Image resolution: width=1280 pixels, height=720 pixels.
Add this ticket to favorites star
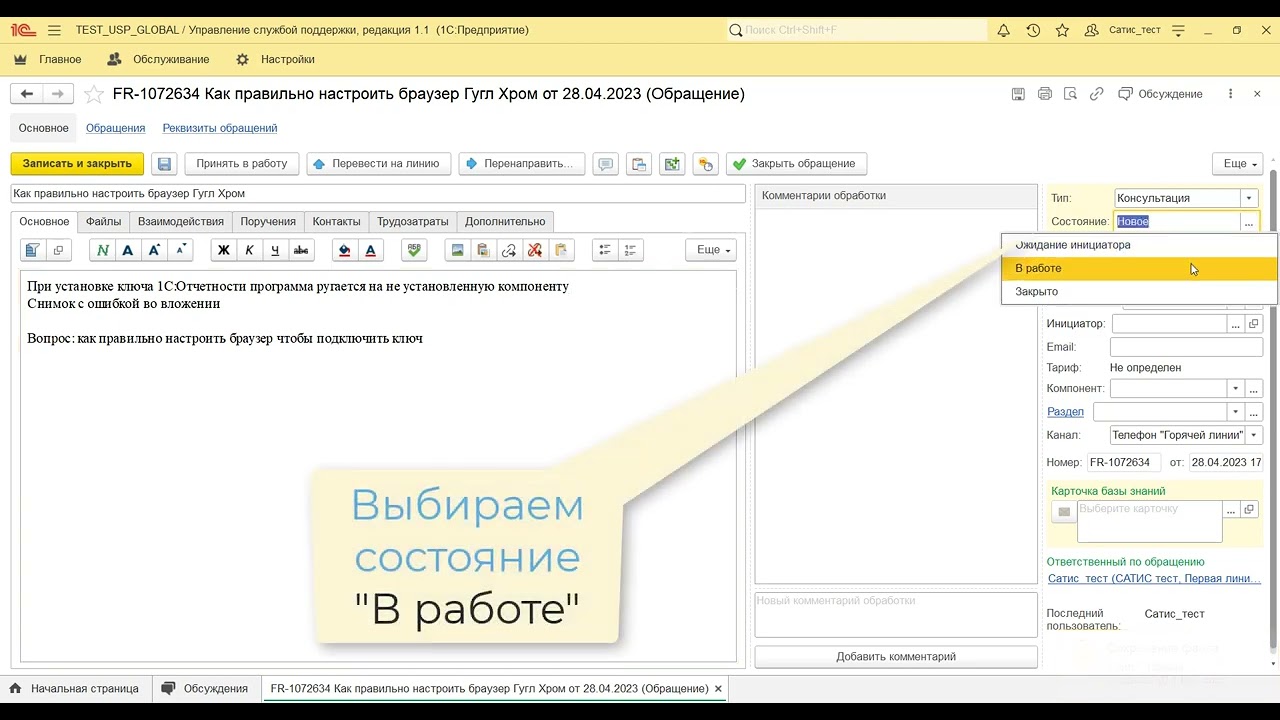pyautogui.click(x=93, y=94)
